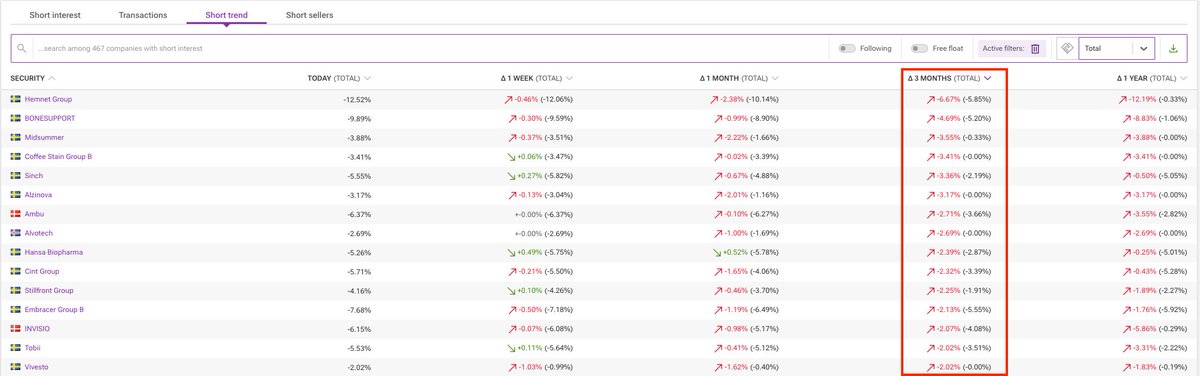Image resolution: width=1200 pixels, height=376 pixels.
Task: Select the Short trend tab
Action: [x=226, y=16]
